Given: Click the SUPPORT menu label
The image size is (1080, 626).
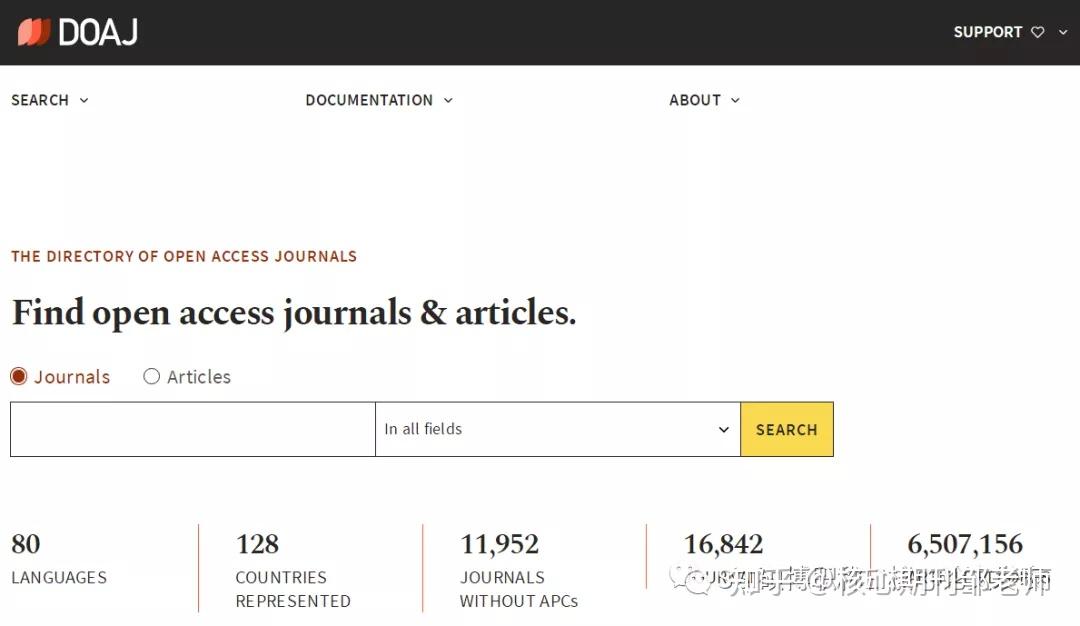Looking at the screenshot, I should point(988,32).
